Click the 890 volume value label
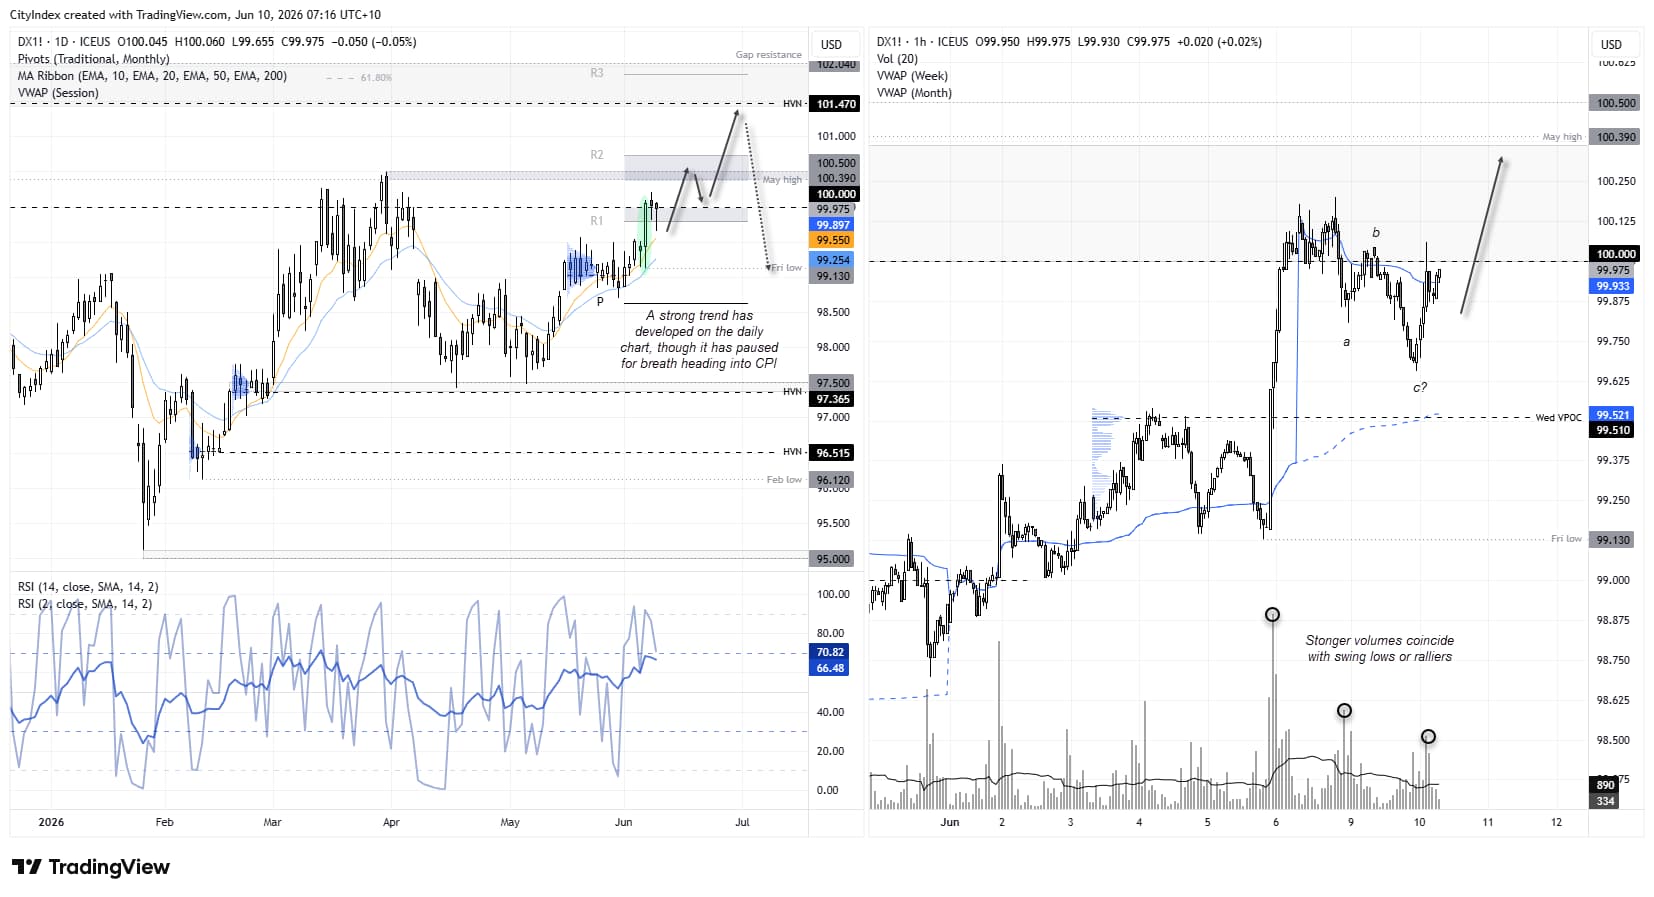 pos(1605,786)
